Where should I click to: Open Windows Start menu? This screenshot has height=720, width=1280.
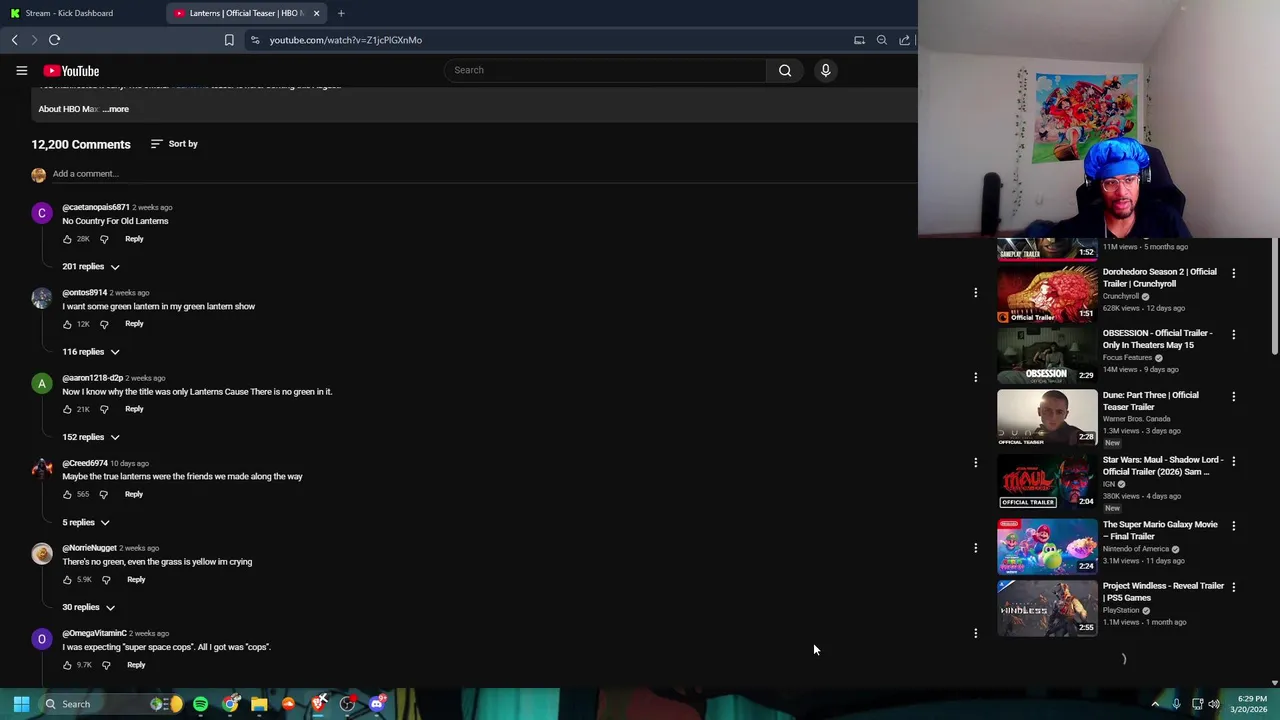(21, 704)
